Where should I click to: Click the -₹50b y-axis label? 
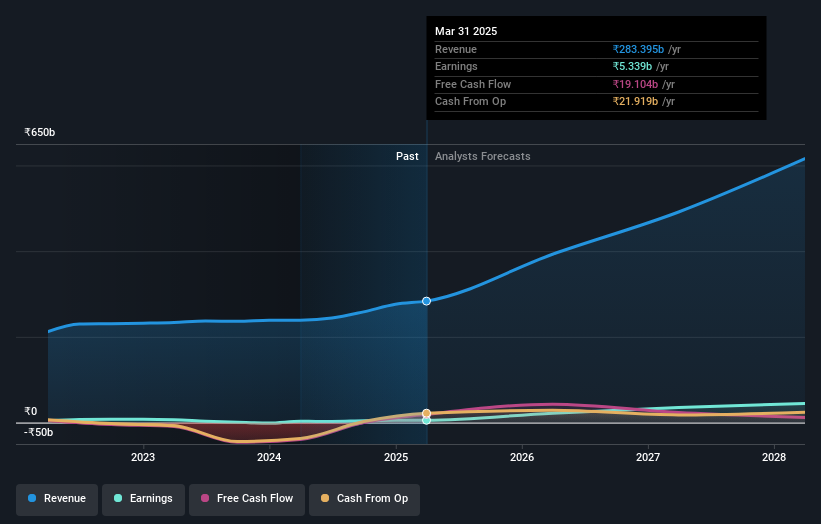pyautogui.click(x=39, y=432)
